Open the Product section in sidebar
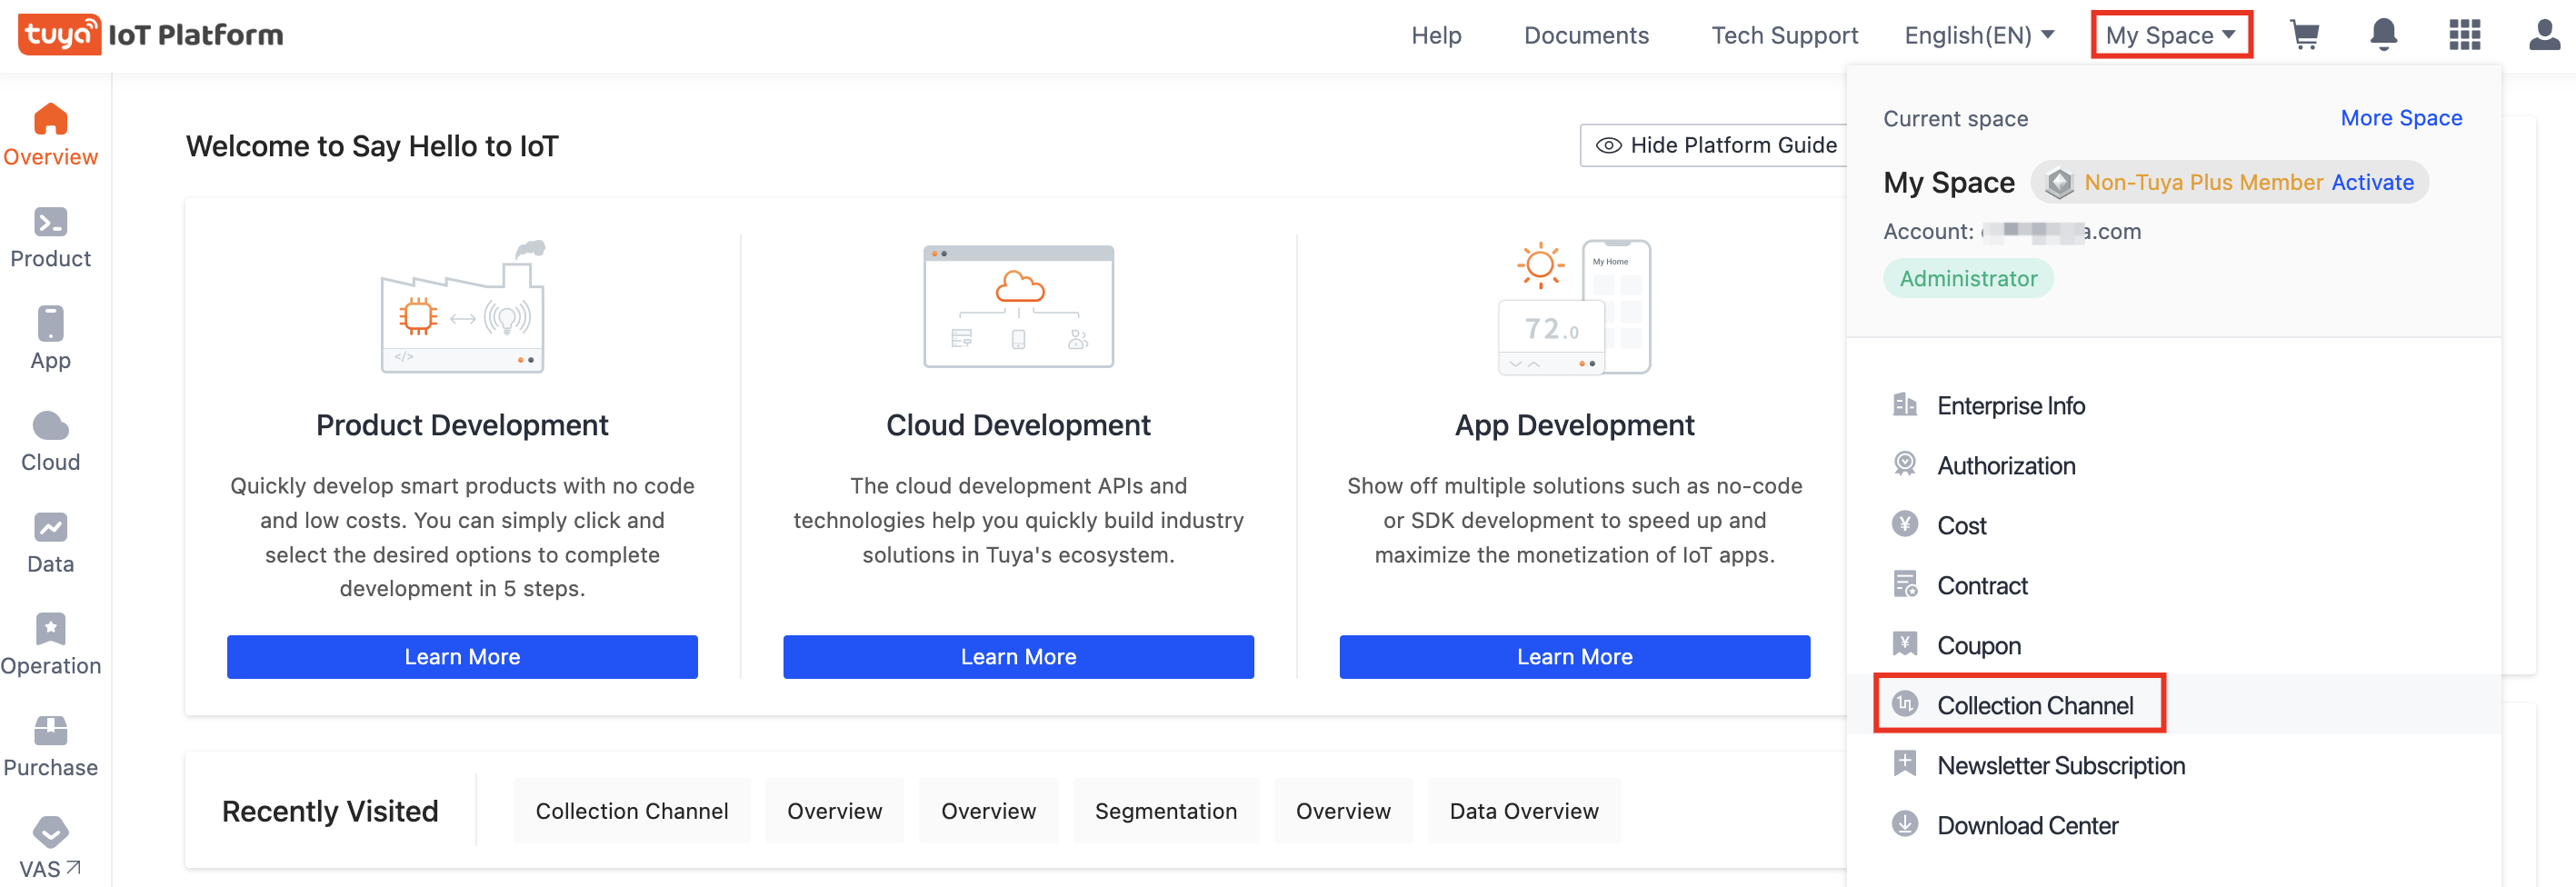Screen dimensions: 2576x887 tap(50, 237)
